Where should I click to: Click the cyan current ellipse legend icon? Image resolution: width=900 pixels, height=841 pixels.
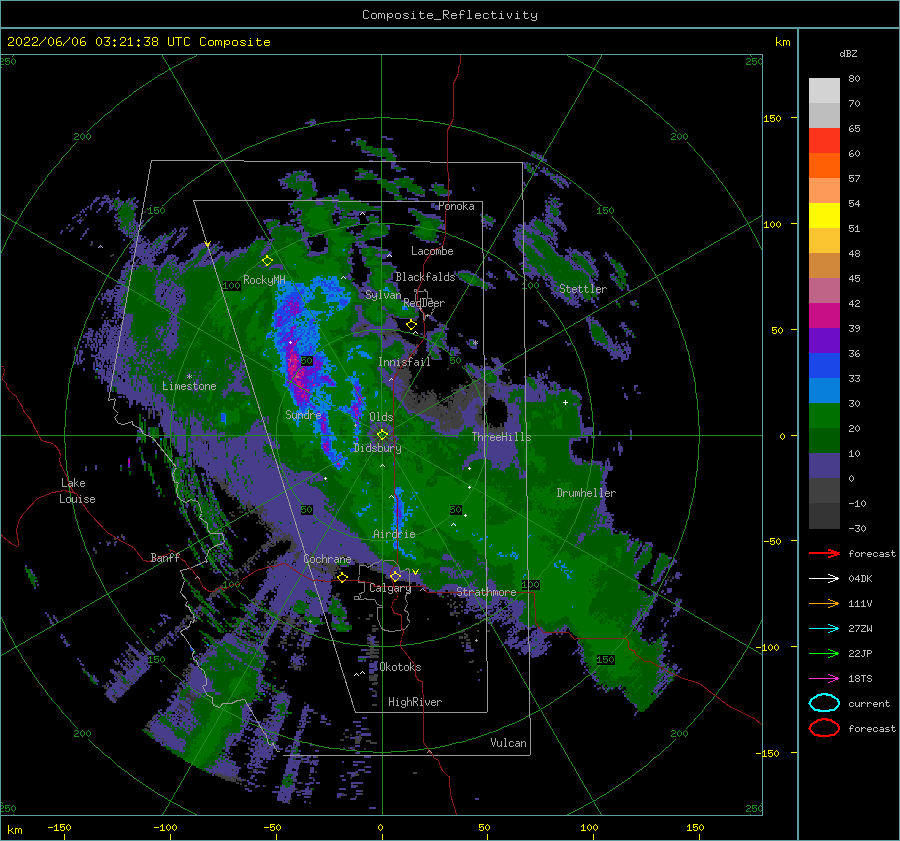pos(825,703)
